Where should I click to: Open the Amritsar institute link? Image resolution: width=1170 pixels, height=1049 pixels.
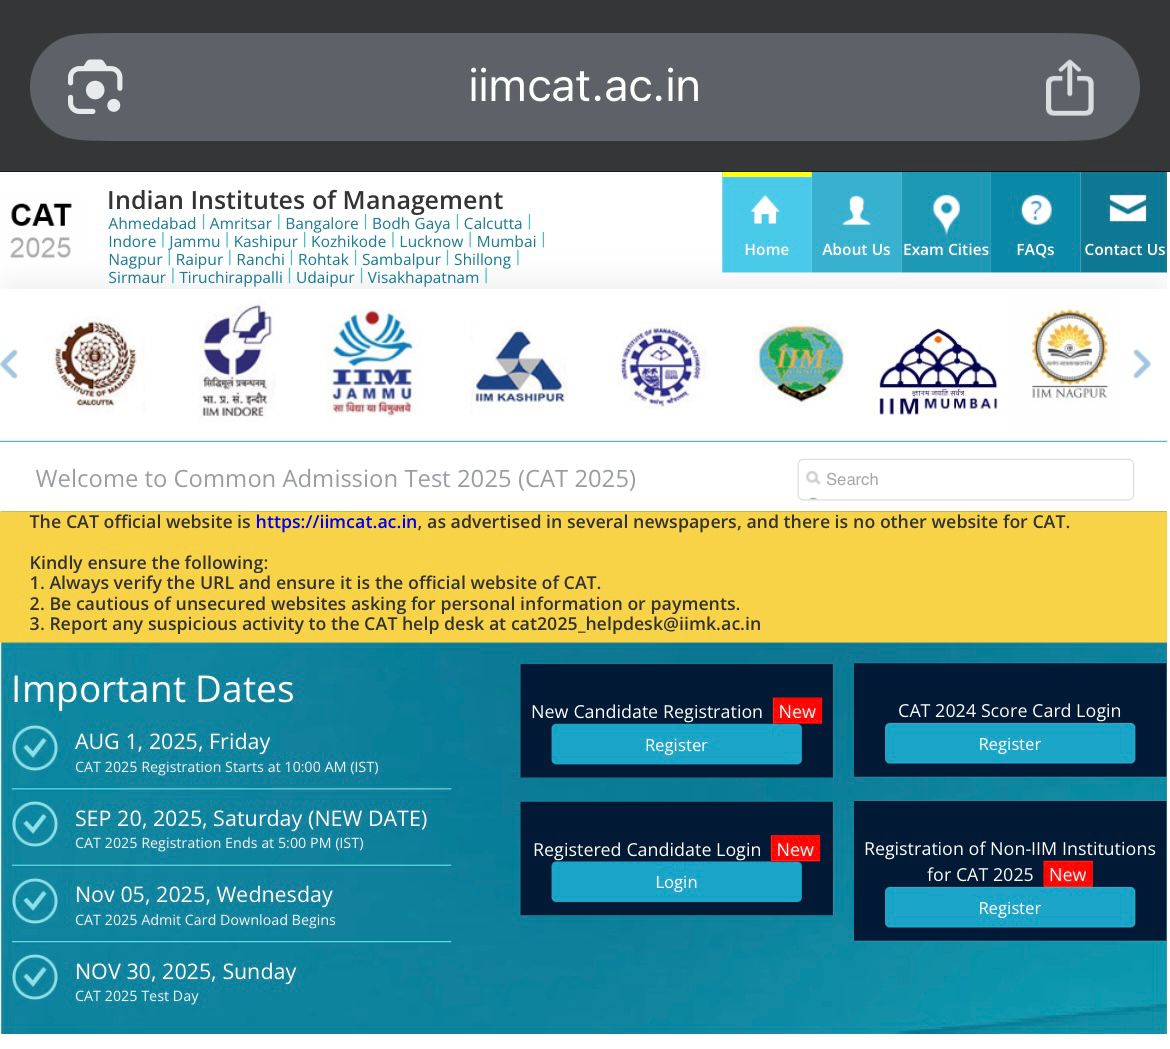click(x=240, y=223)
